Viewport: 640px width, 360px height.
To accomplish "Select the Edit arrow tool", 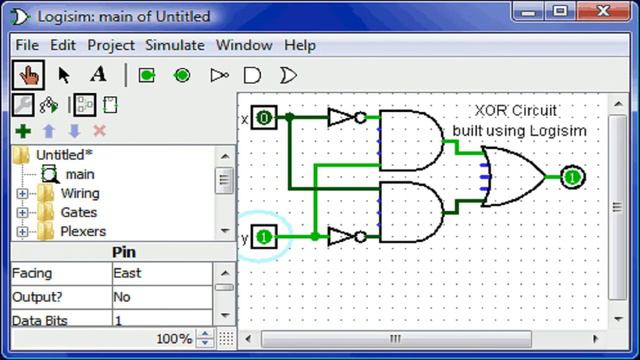I will click(63, 76).
